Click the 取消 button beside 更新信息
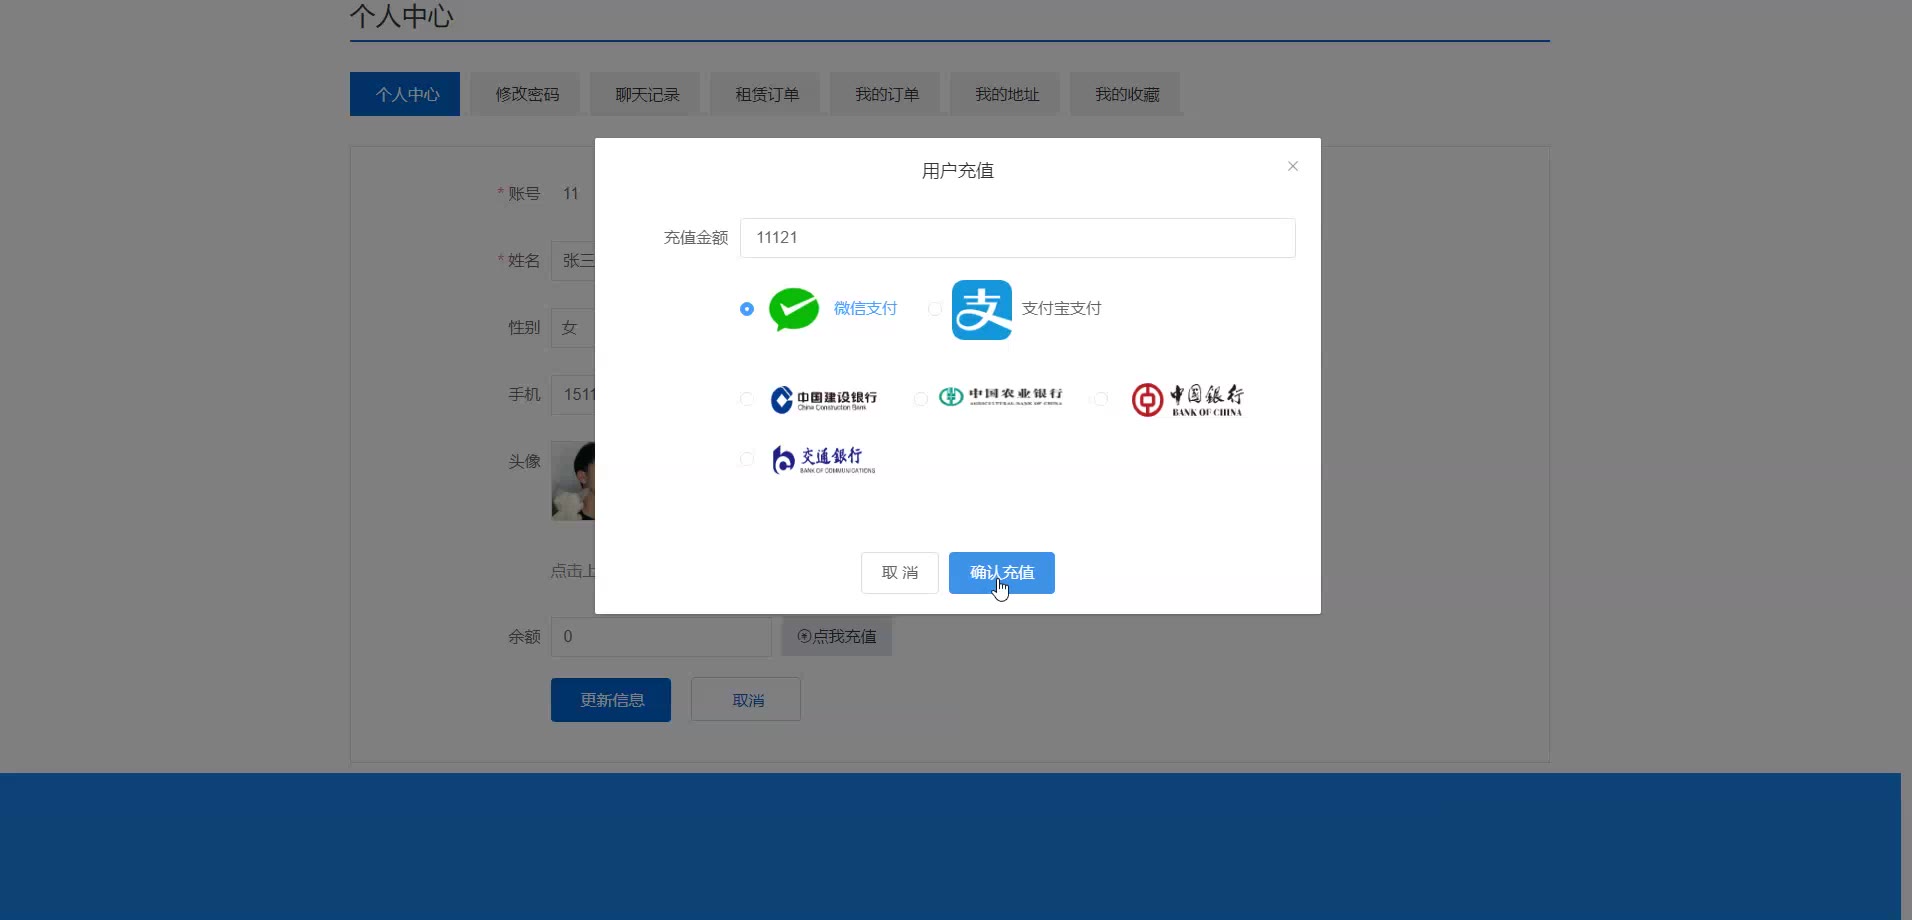 [x=746, y=700]
